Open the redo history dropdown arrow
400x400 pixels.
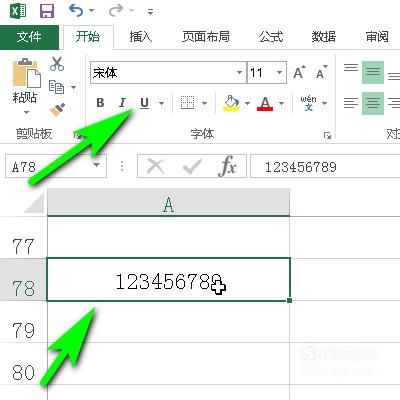coord(131,11)
